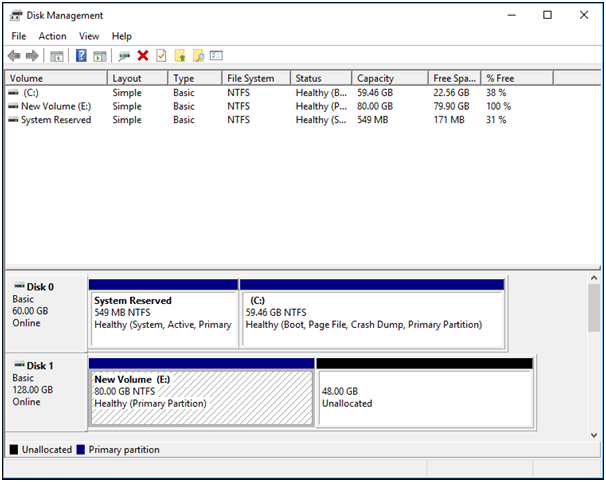Show/hide action pane toolbar icon
606x482 pixels.
[100, 56]
